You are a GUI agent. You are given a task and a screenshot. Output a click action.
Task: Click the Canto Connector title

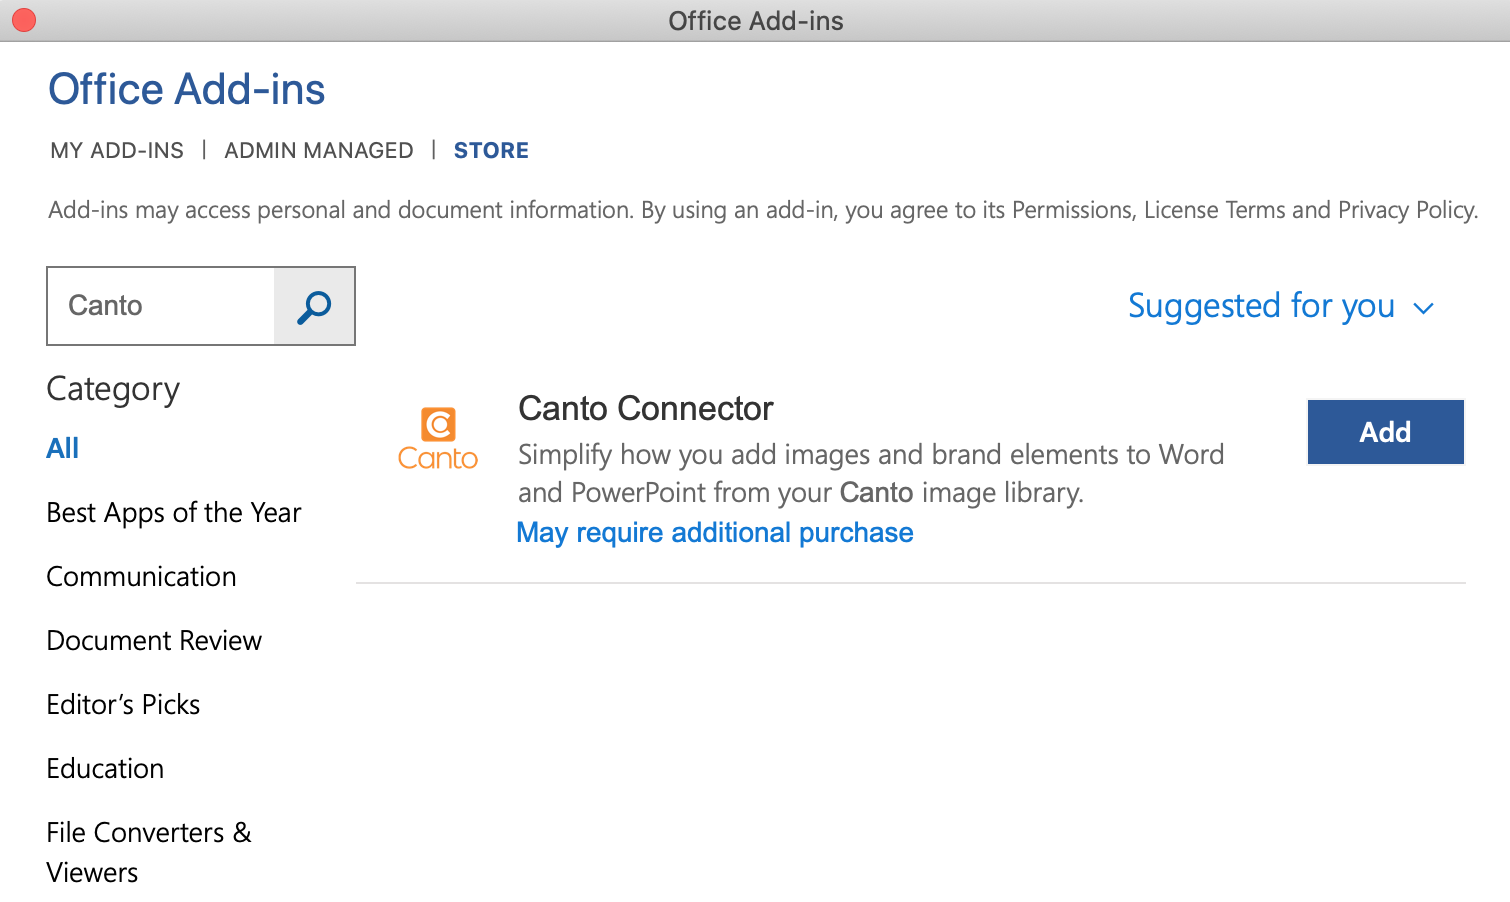click(x=645, y=409)
